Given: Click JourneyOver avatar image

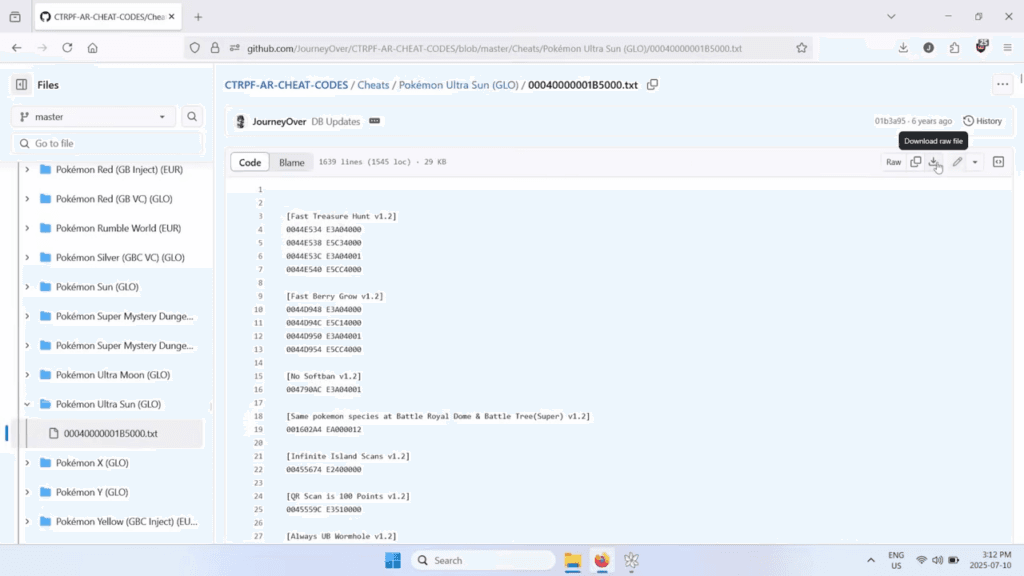Looking at the screenshot, I should tap(240, 121).
